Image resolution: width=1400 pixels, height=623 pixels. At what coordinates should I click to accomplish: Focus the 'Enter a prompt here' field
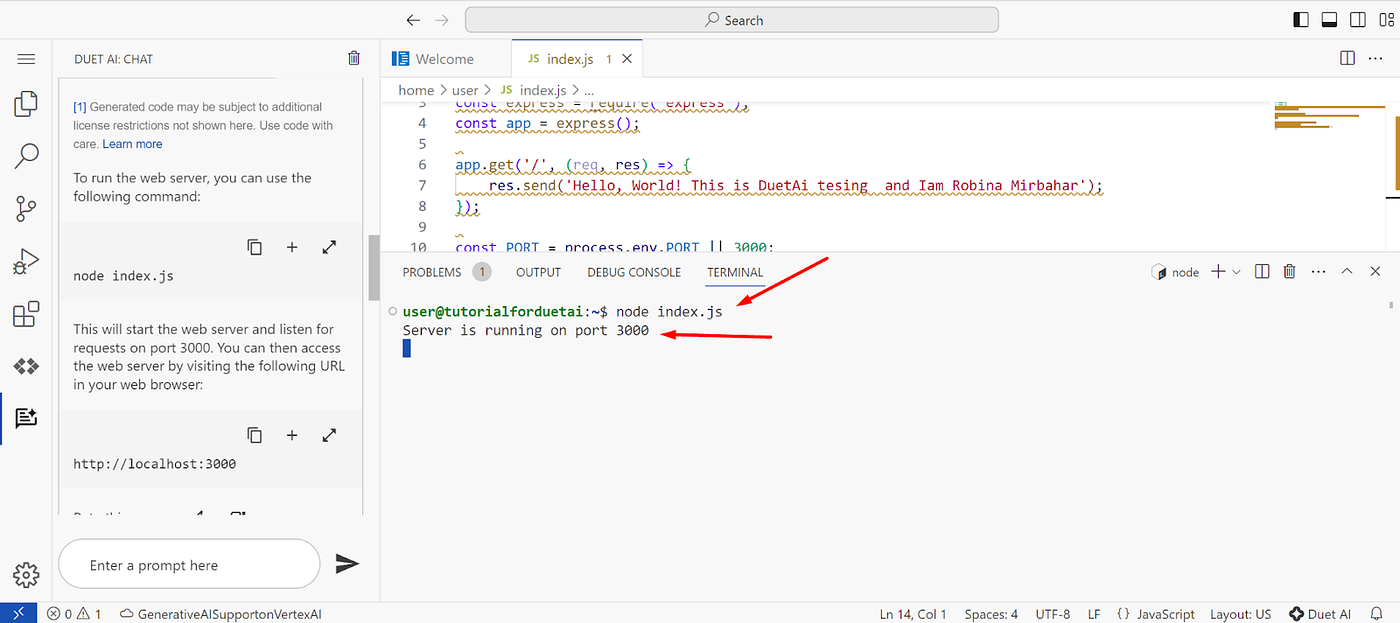(x=189, y=565)
